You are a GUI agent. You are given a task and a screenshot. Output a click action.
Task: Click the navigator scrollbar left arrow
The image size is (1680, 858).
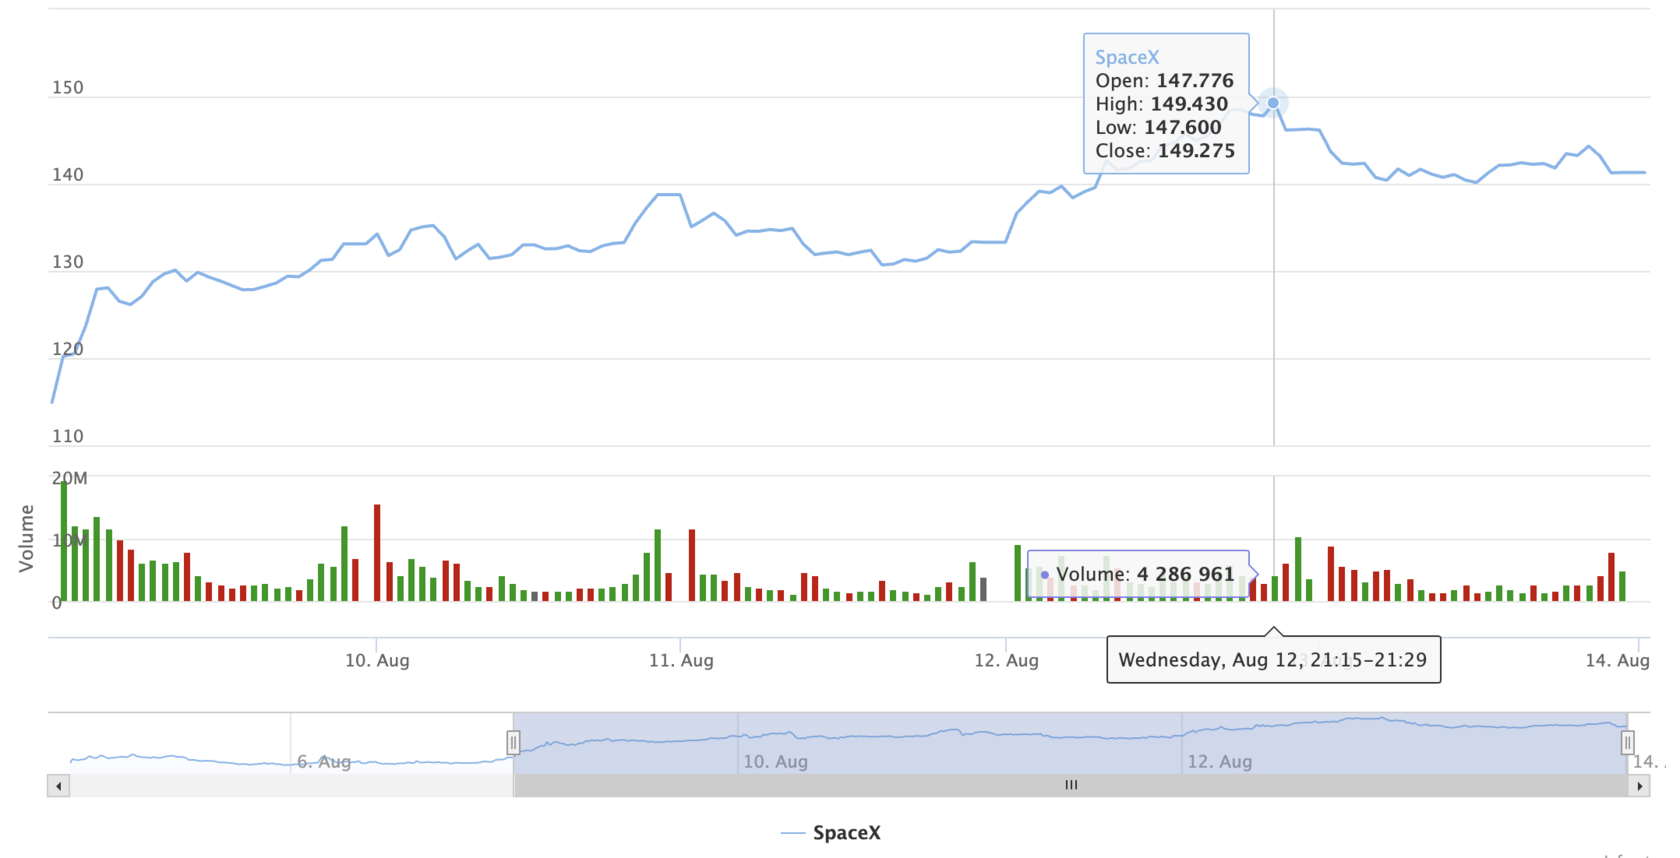(58, 786)
